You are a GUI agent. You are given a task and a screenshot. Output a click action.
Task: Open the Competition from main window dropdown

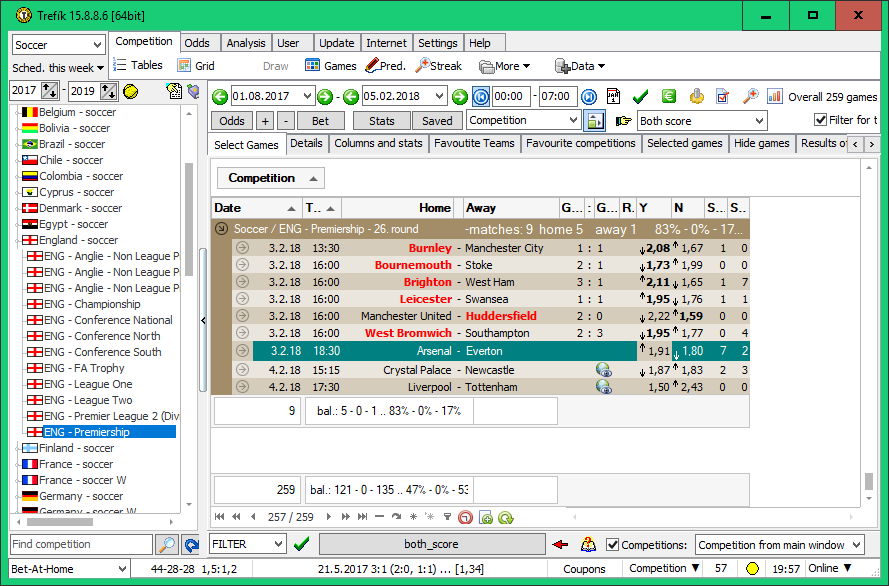[x=856, y=545]
